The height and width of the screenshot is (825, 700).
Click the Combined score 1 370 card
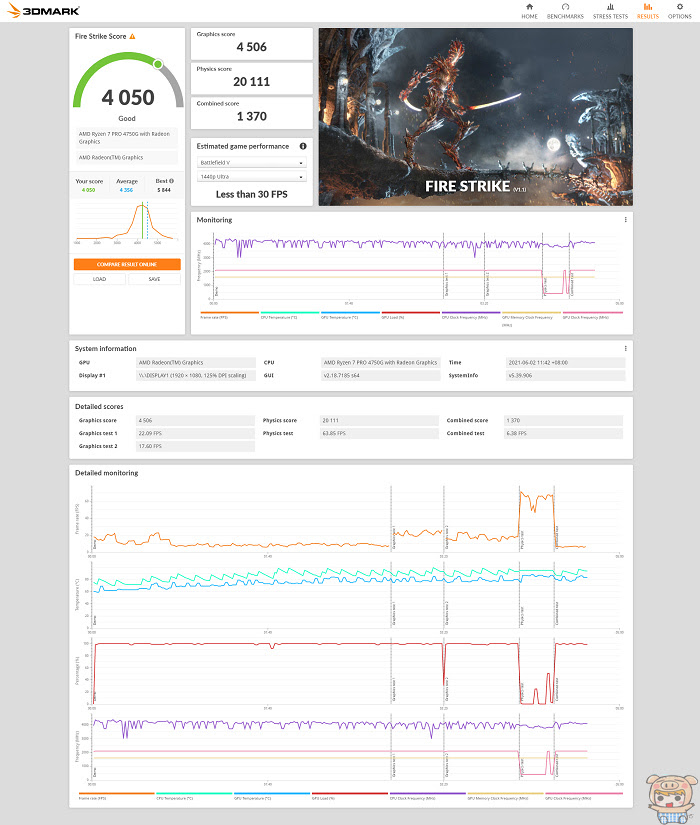(252, 113)
